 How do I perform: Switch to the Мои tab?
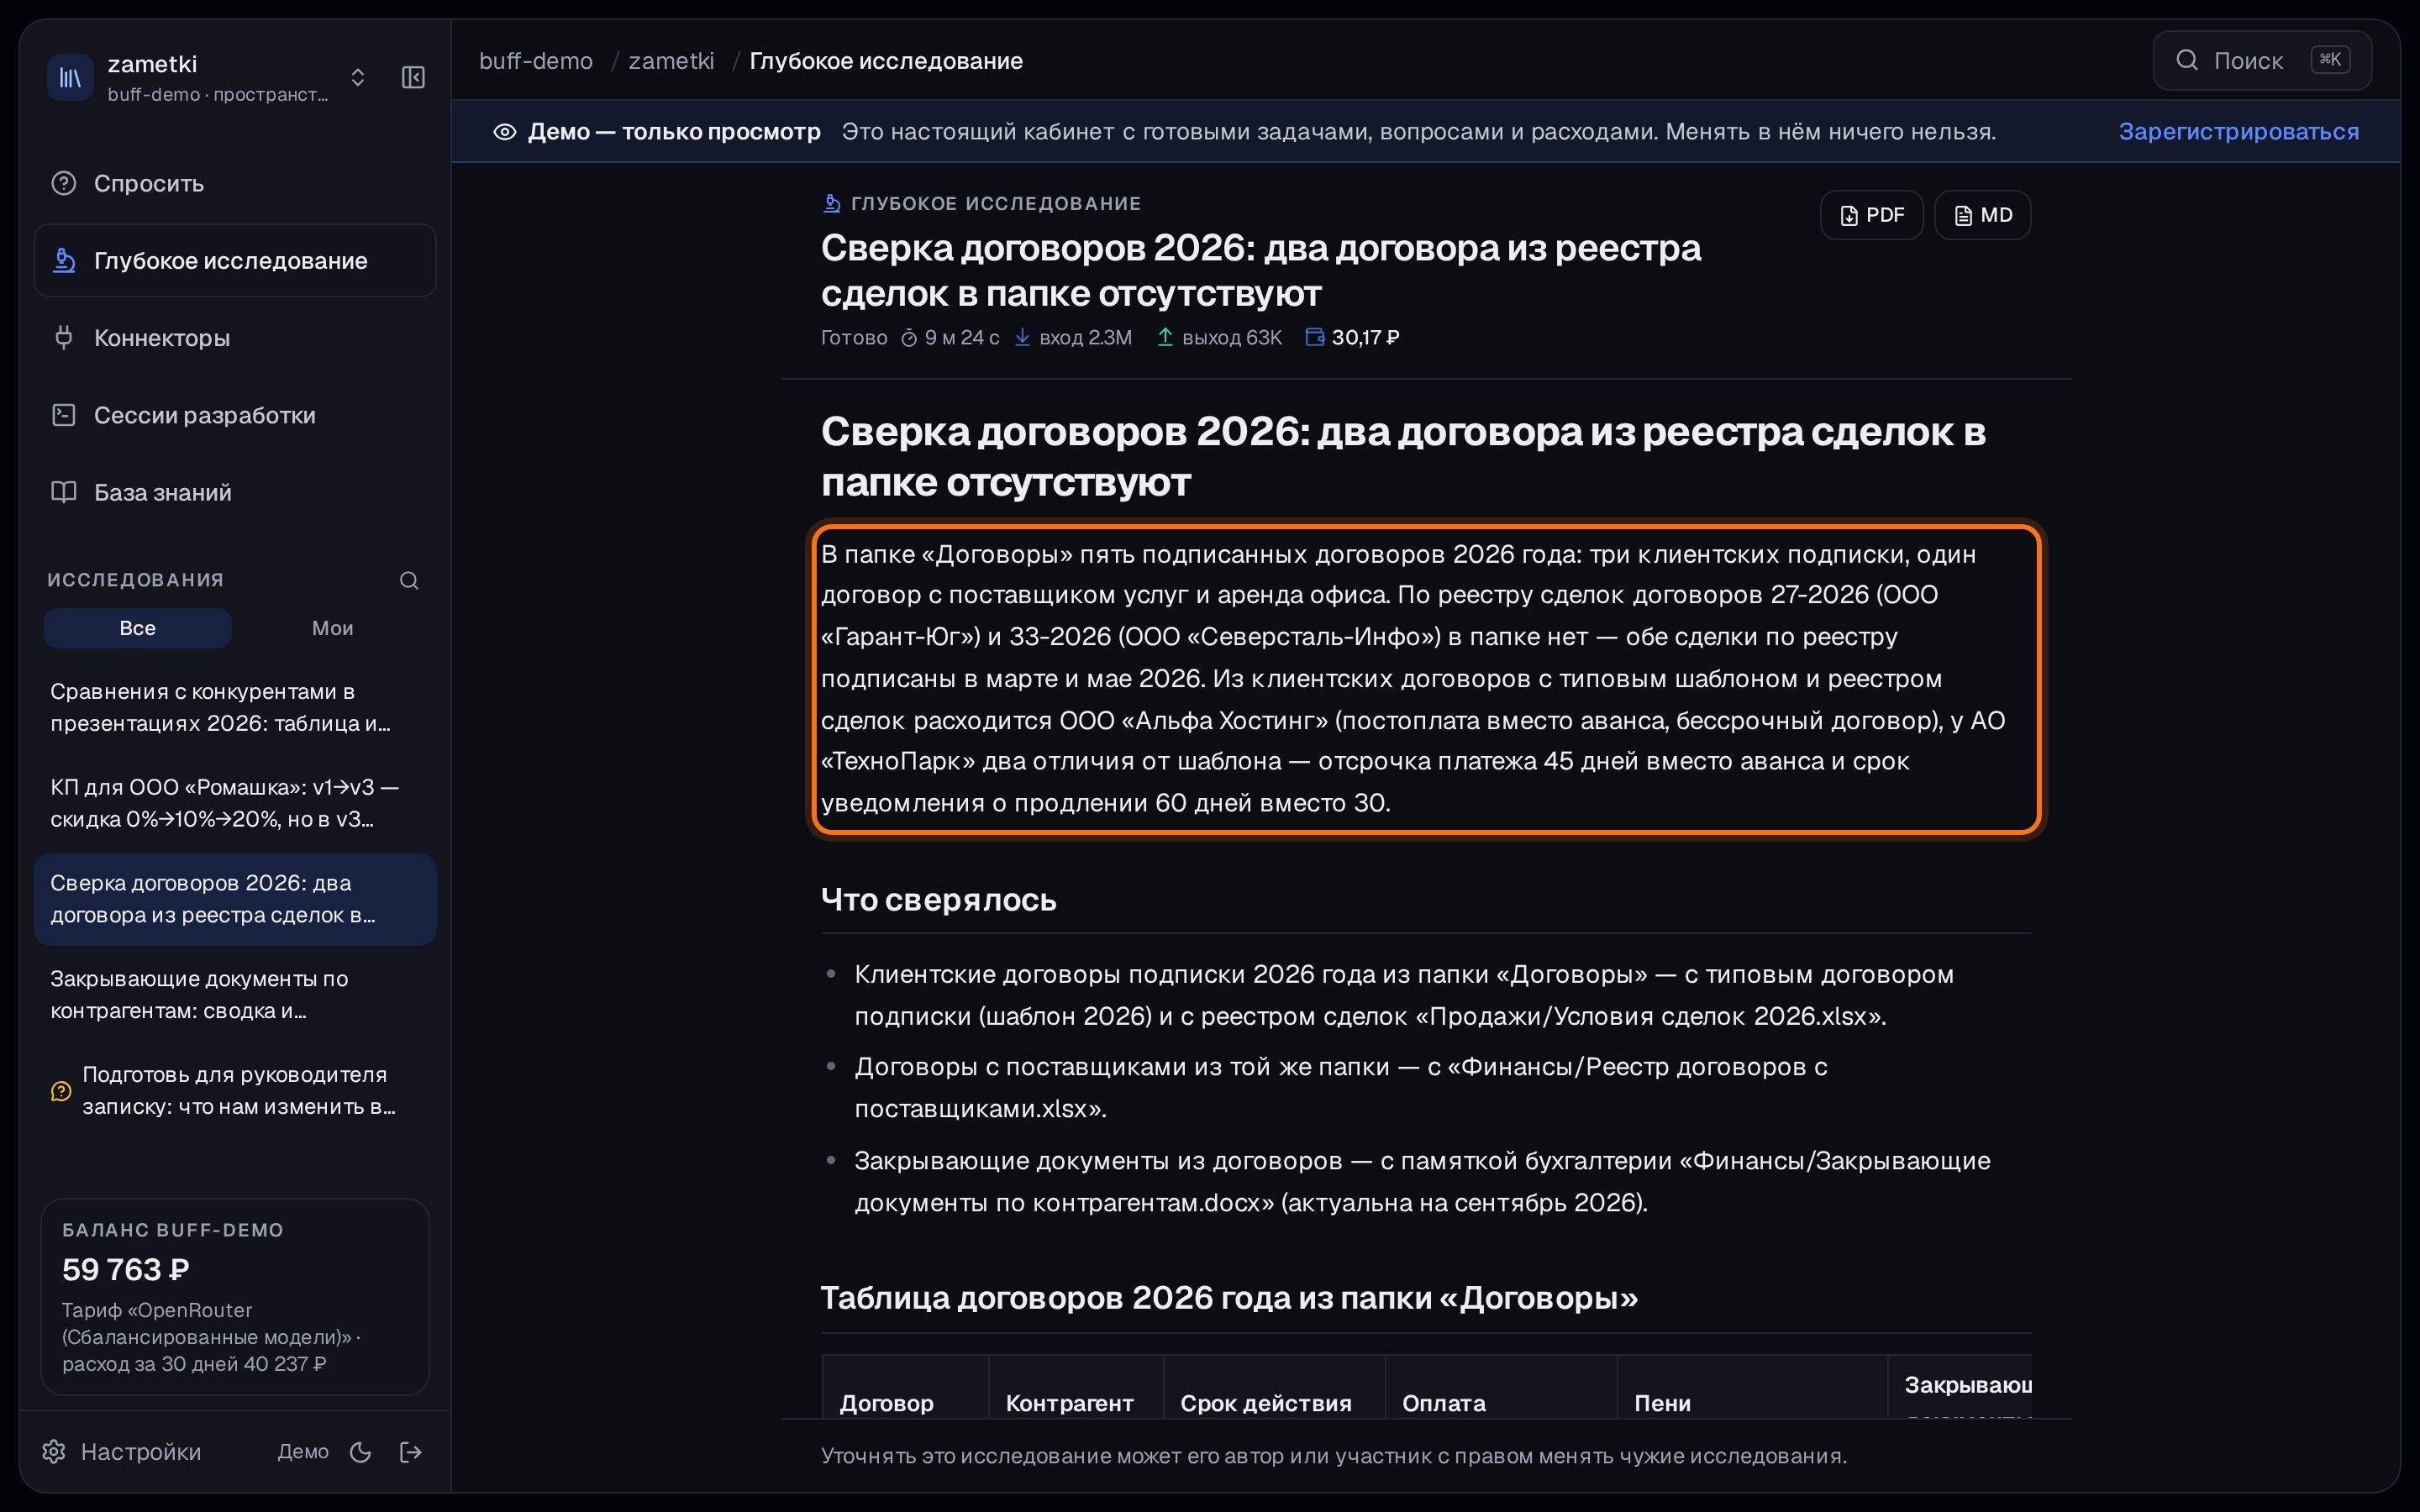[332, 627]
